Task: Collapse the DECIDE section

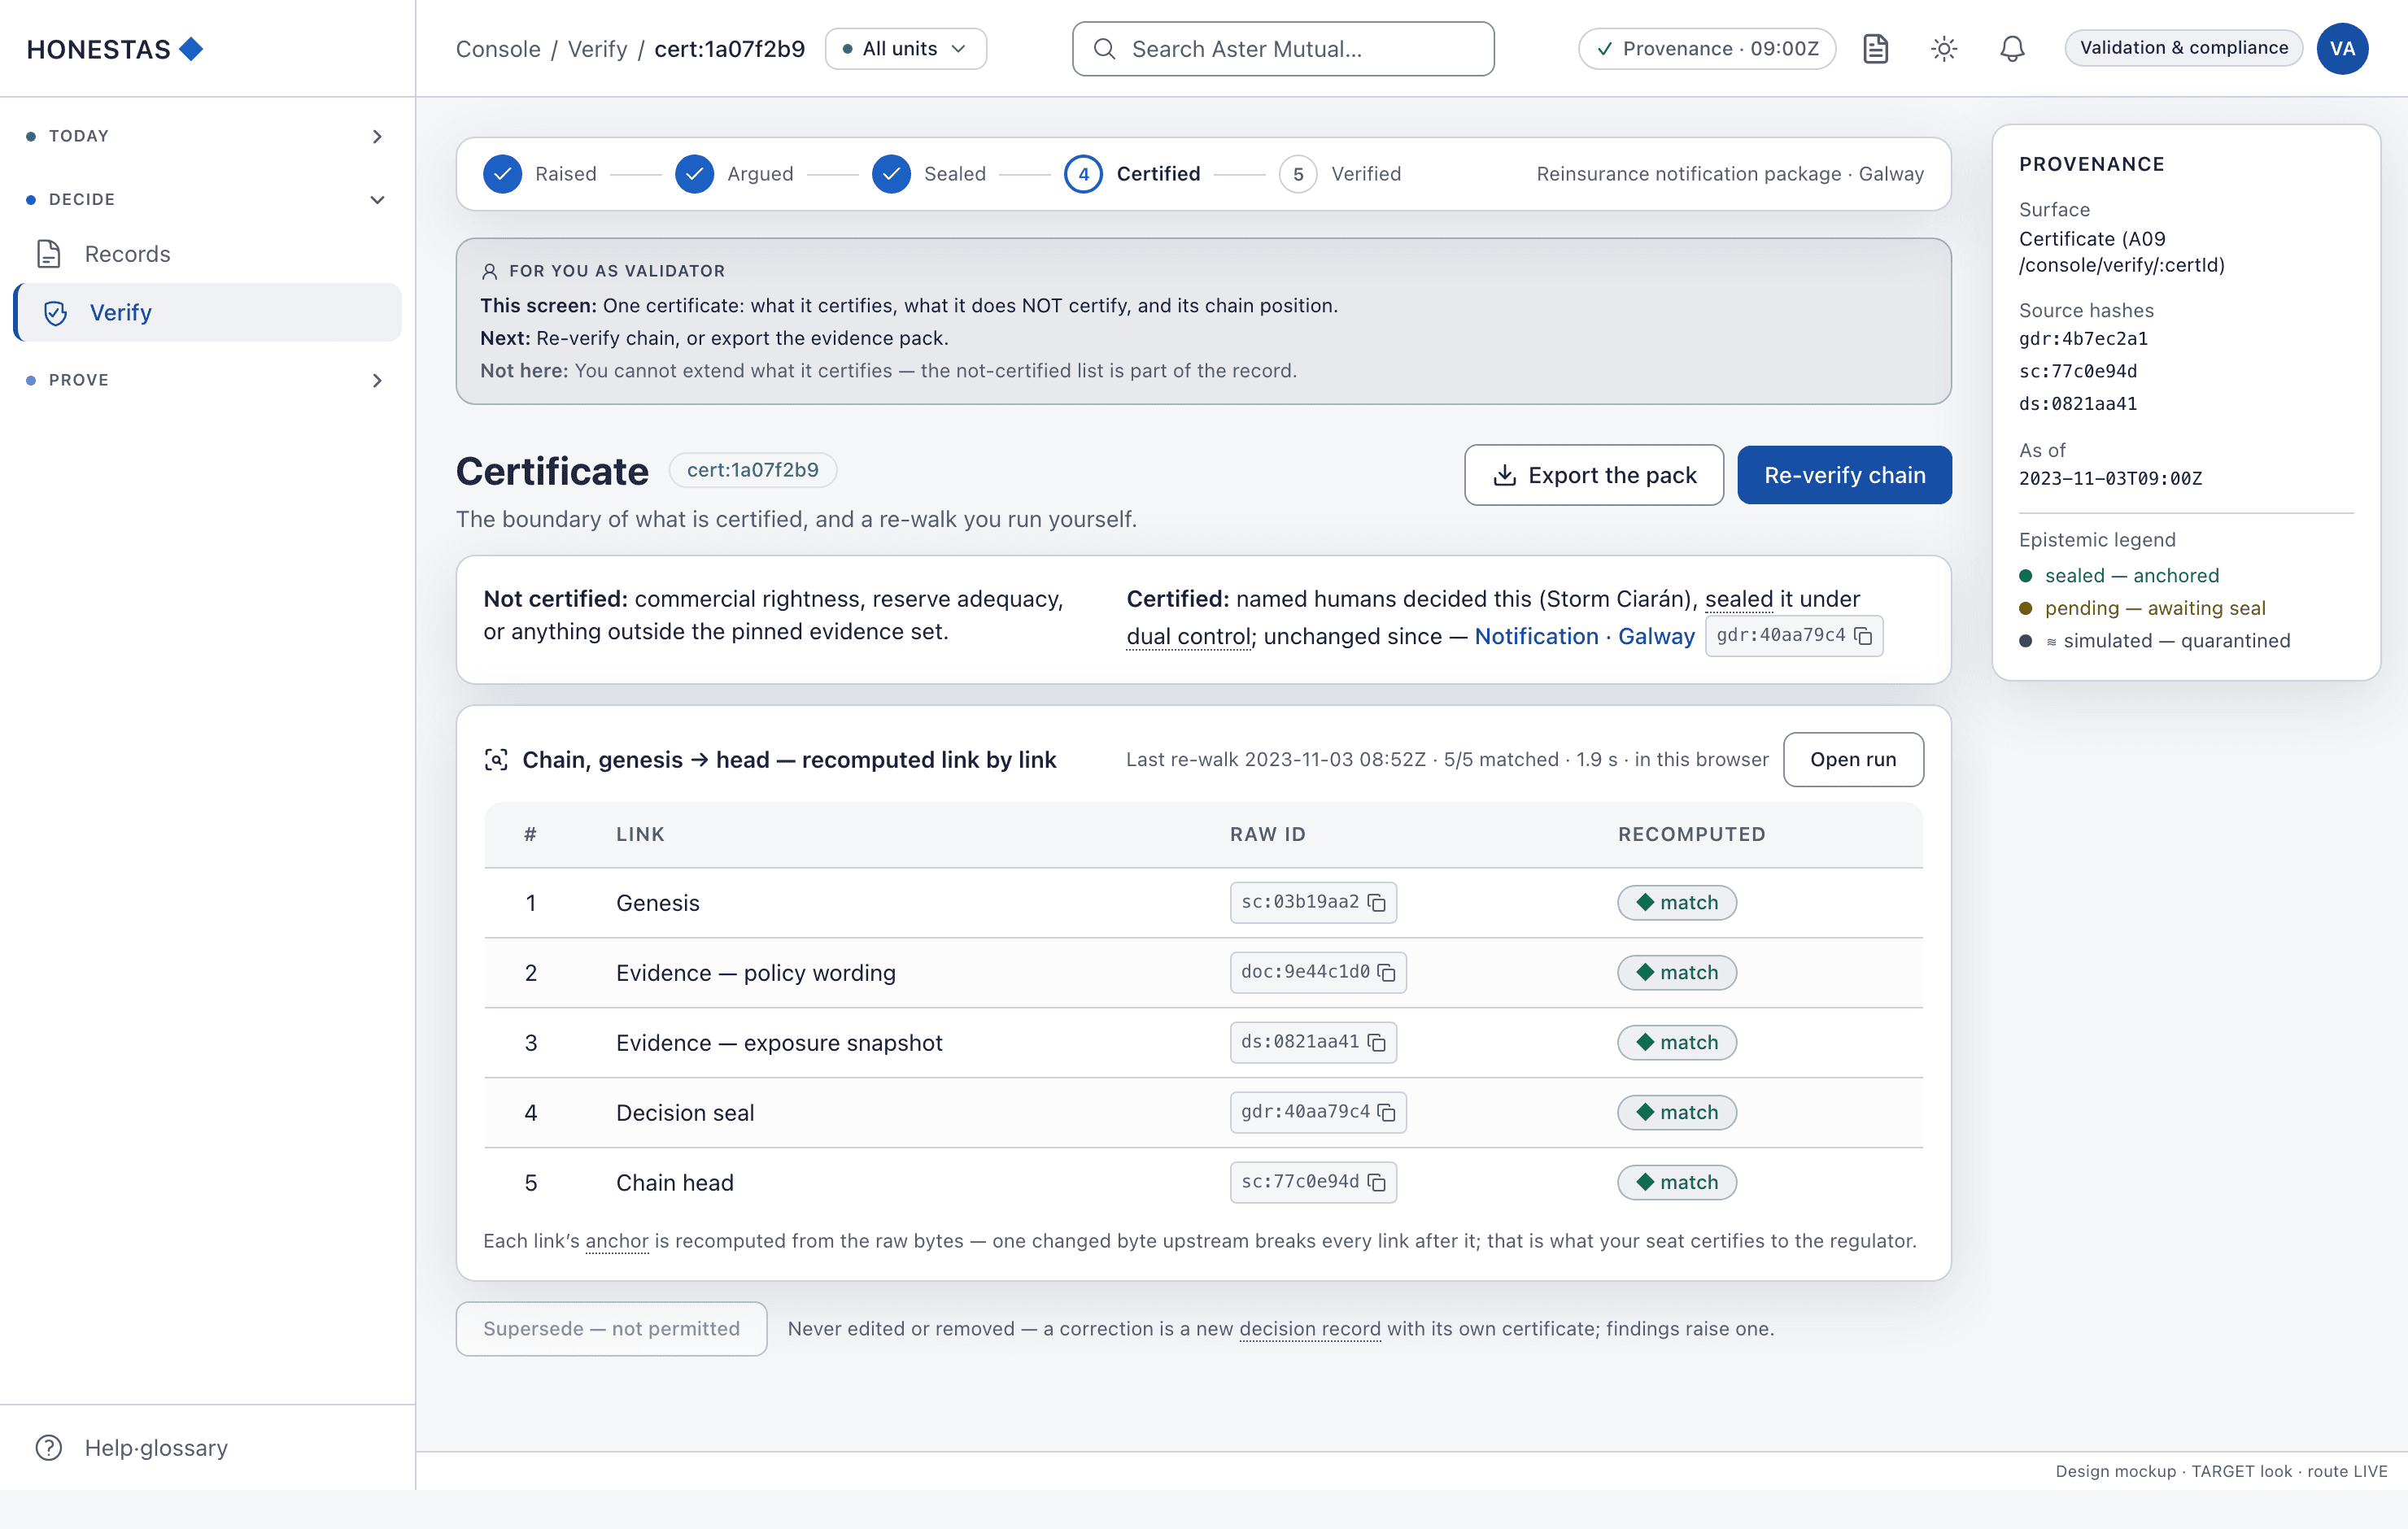Action: point(207,199)
